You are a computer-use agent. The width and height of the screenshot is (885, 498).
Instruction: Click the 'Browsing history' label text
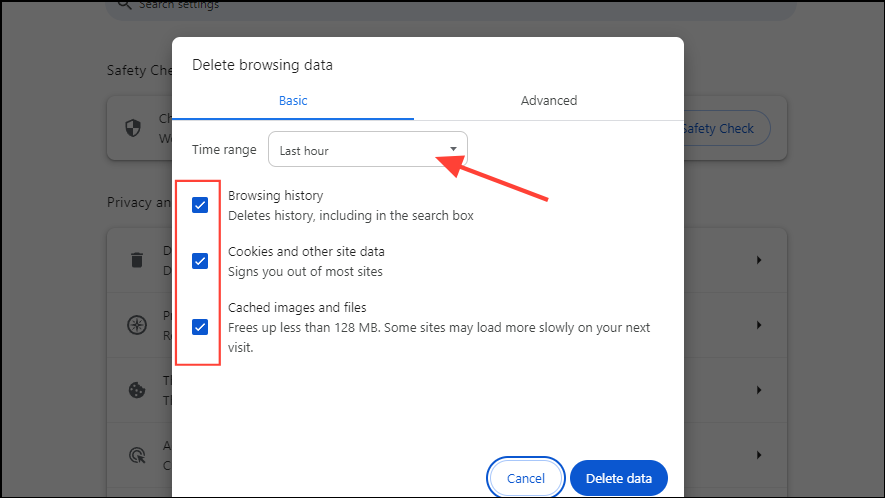275,196
